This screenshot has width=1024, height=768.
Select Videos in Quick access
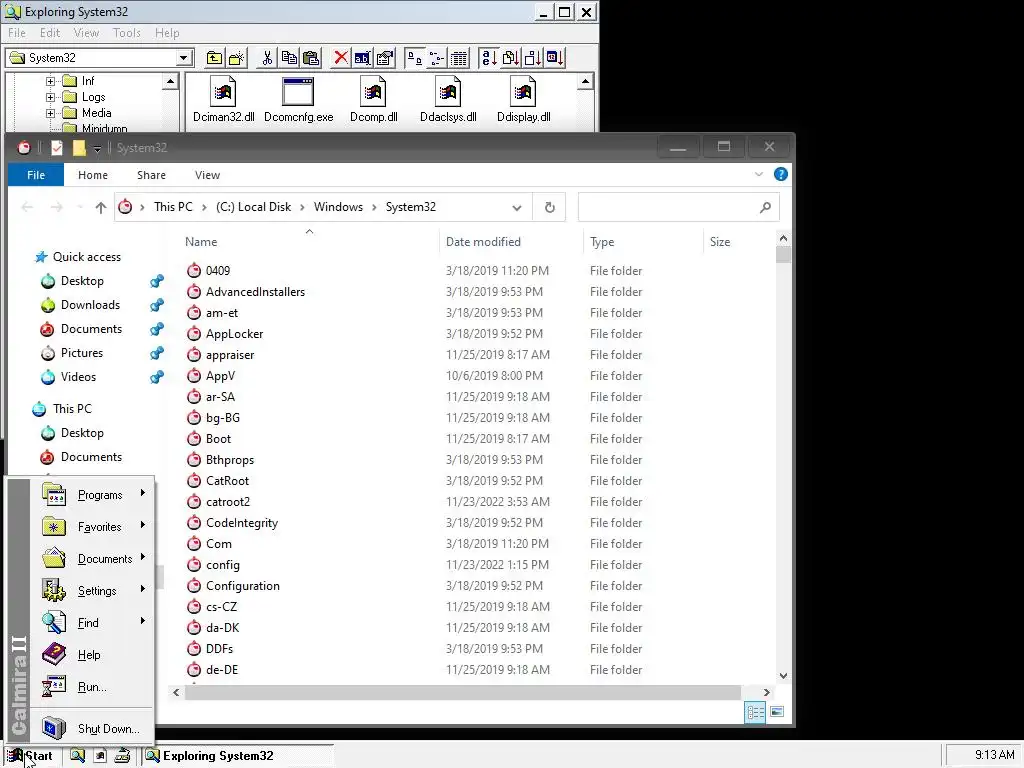pyautogui.click(x=78, y=377)
